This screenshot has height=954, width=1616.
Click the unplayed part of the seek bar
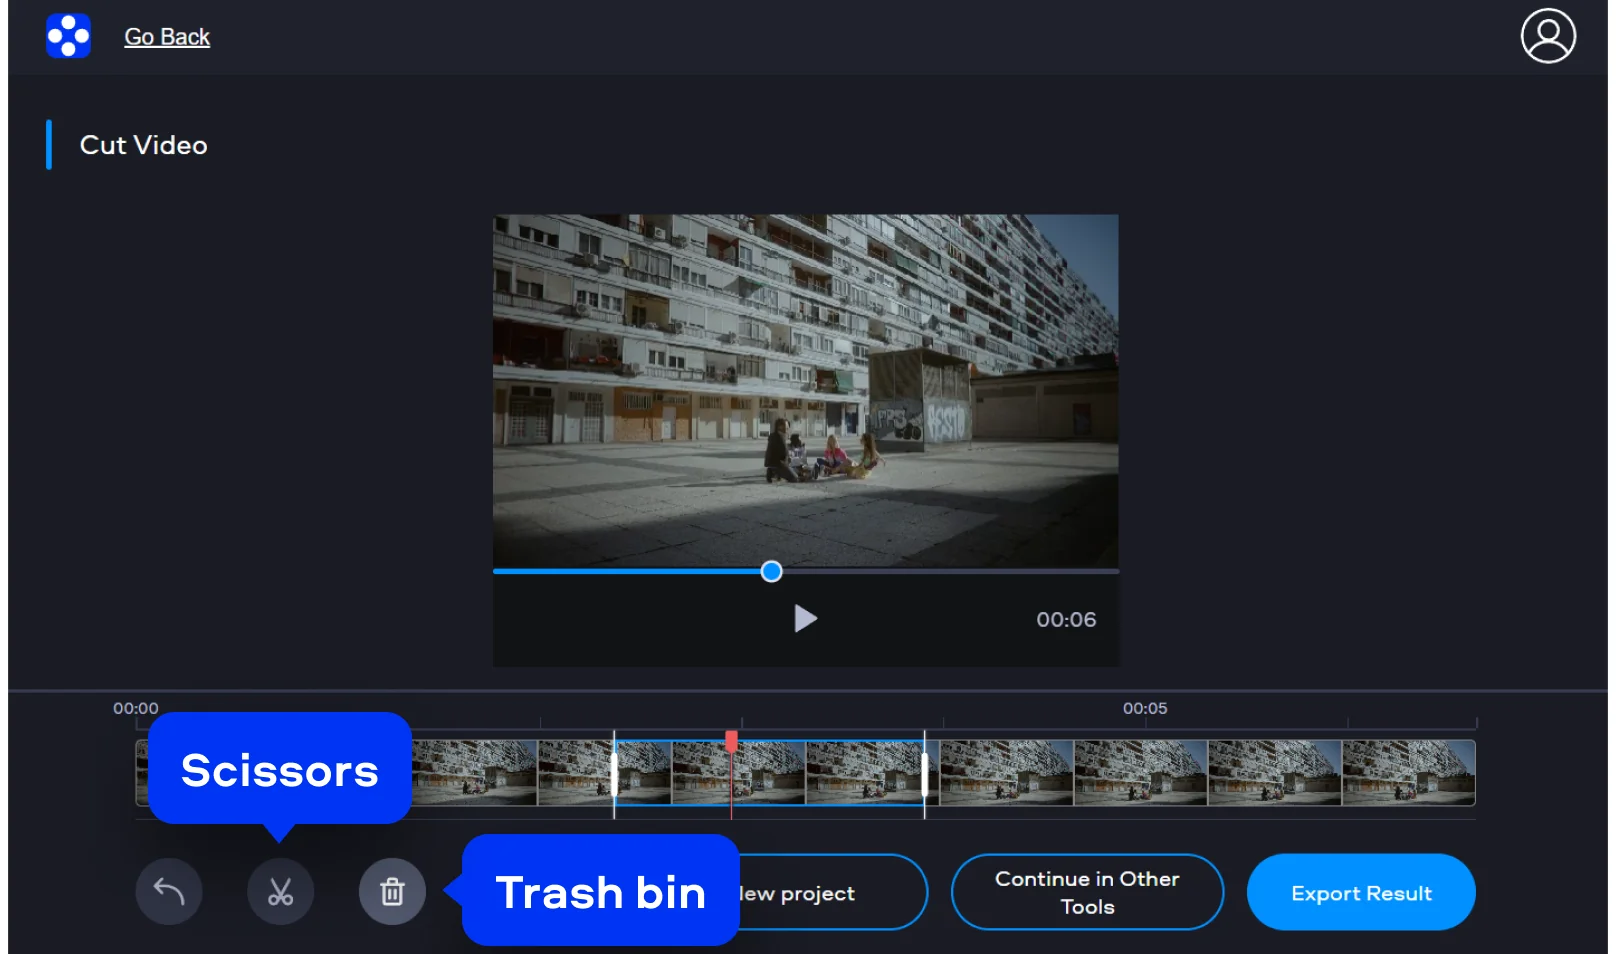[950, 571]
